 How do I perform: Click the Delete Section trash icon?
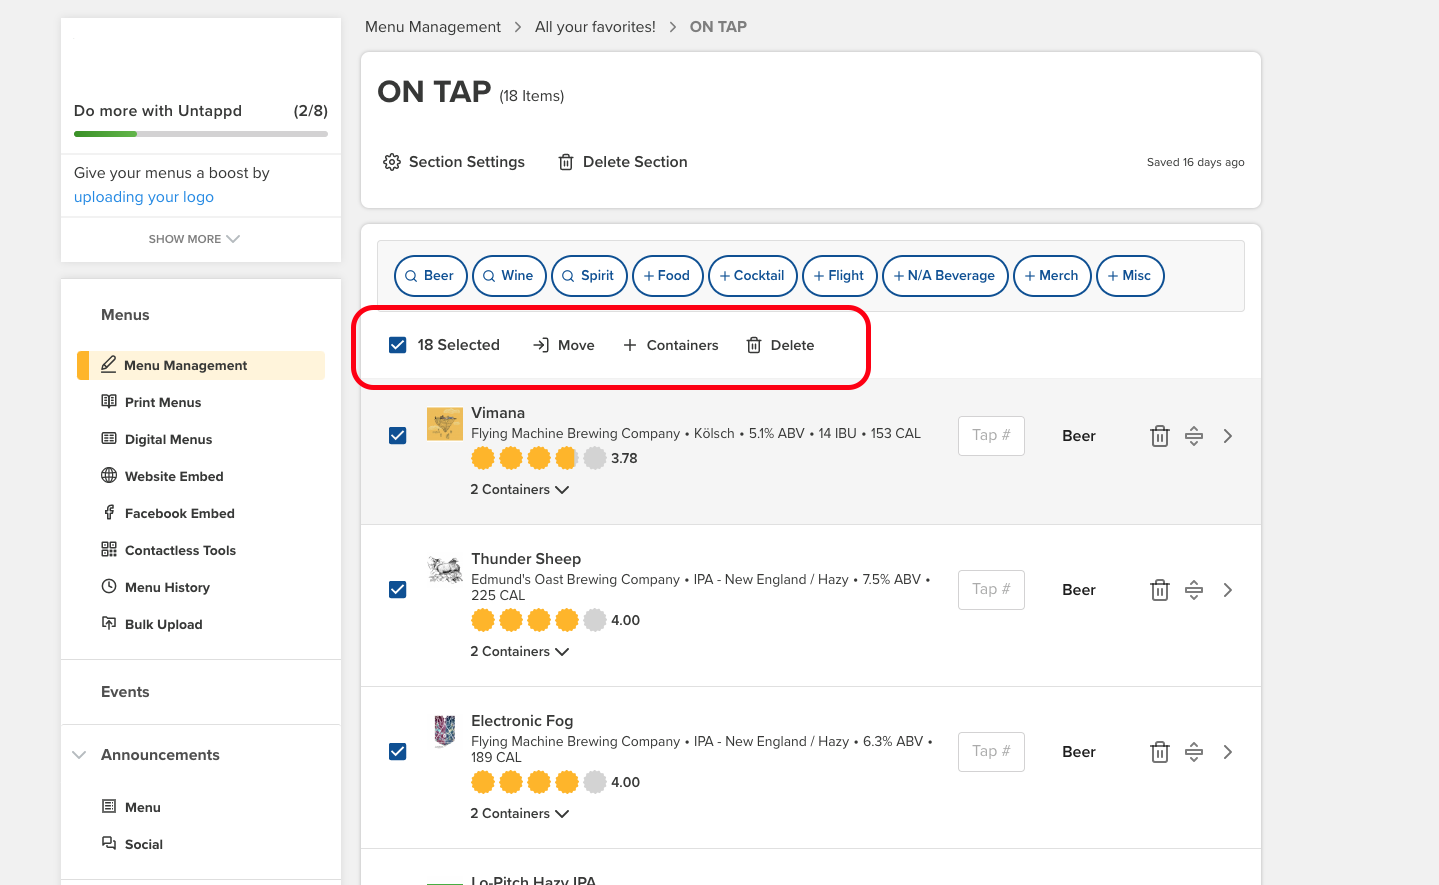click(566, 162)
